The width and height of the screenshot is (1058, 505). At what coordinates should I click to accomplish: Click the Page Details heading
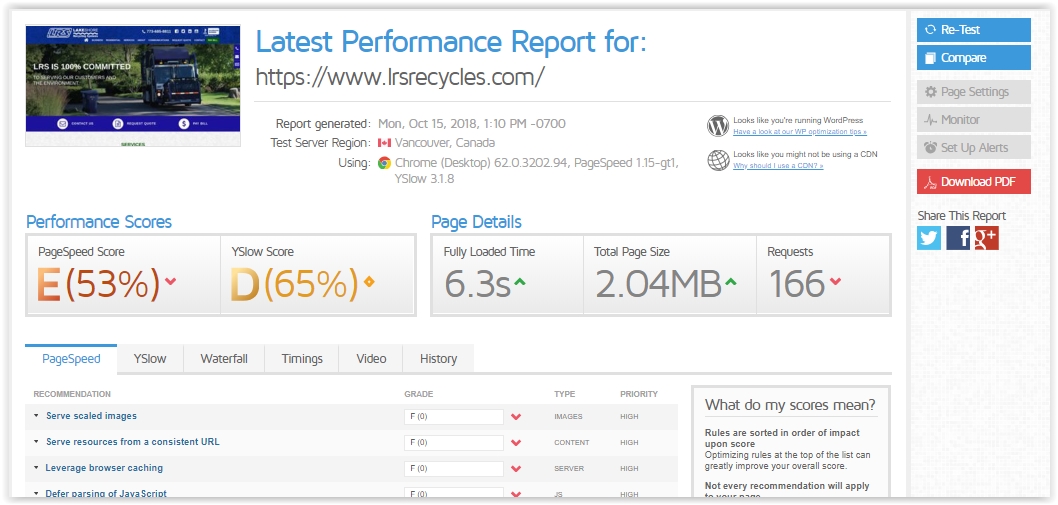pyautogui.click(x=476, y=222)
